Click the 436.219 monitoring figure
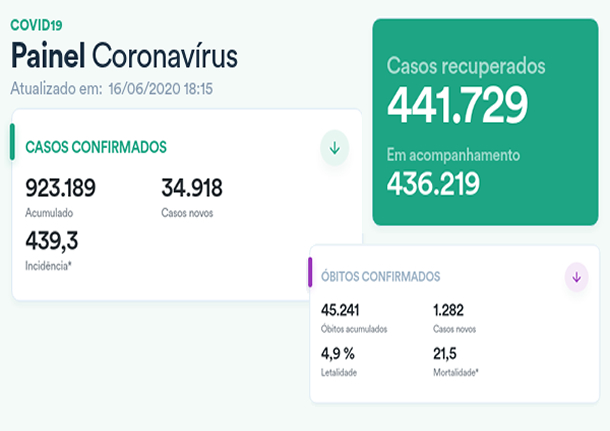The image size is (610, 431). coord(433,183)
